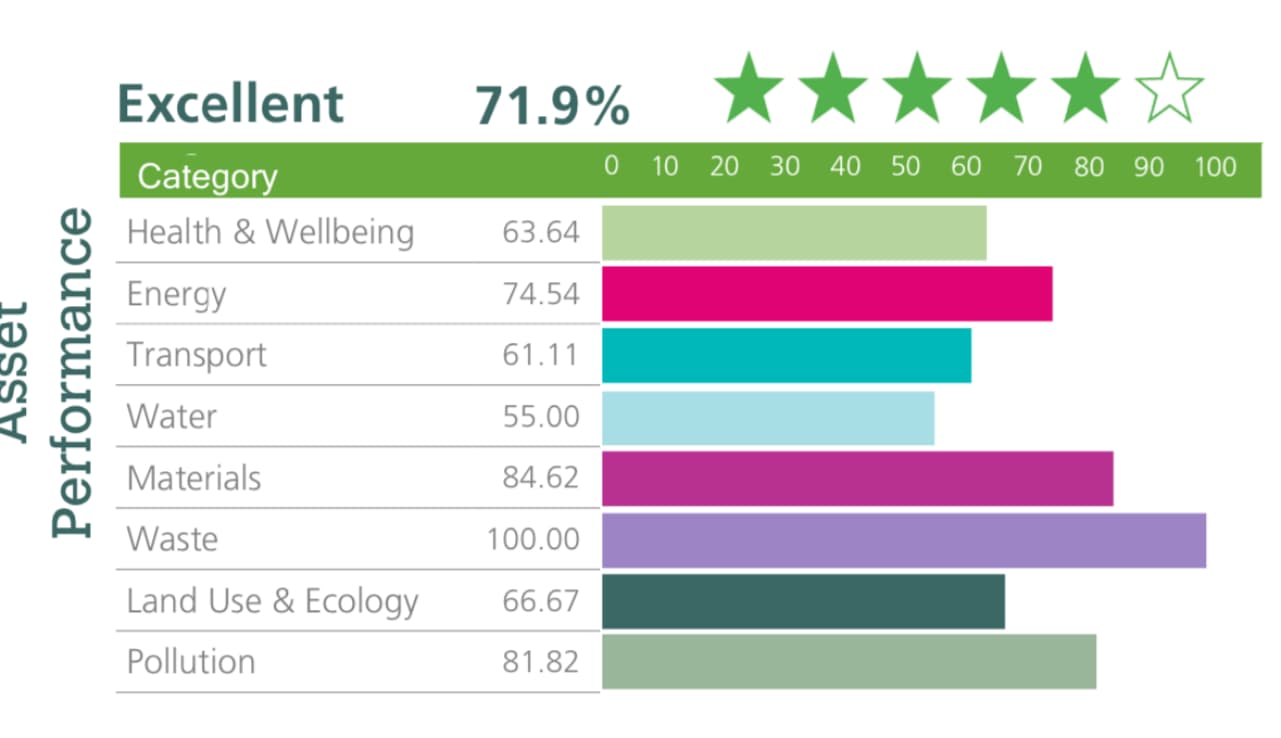This screenshot has width=1281, height=738.
Task: Click the Asset Performance vertical title
Action: click(x=50, y=370)
